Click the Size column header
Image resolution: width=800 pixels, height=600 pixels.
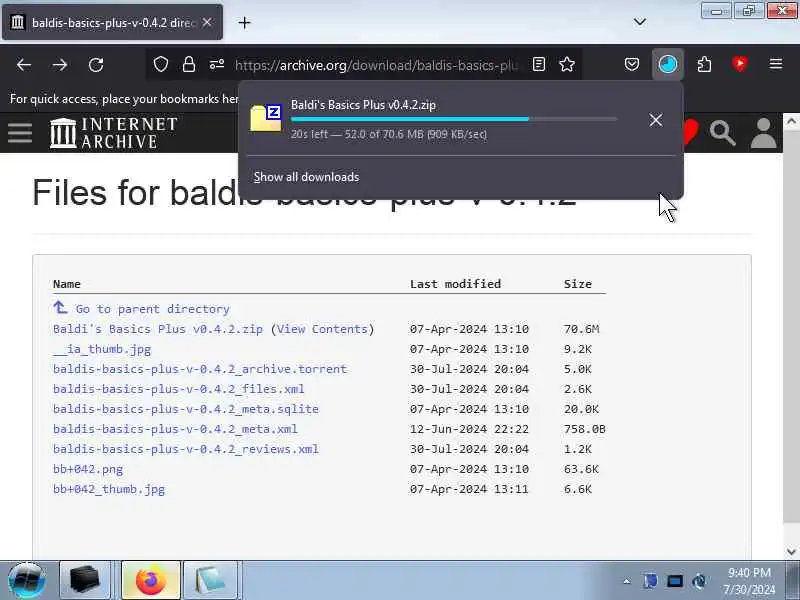pos(578,284)
